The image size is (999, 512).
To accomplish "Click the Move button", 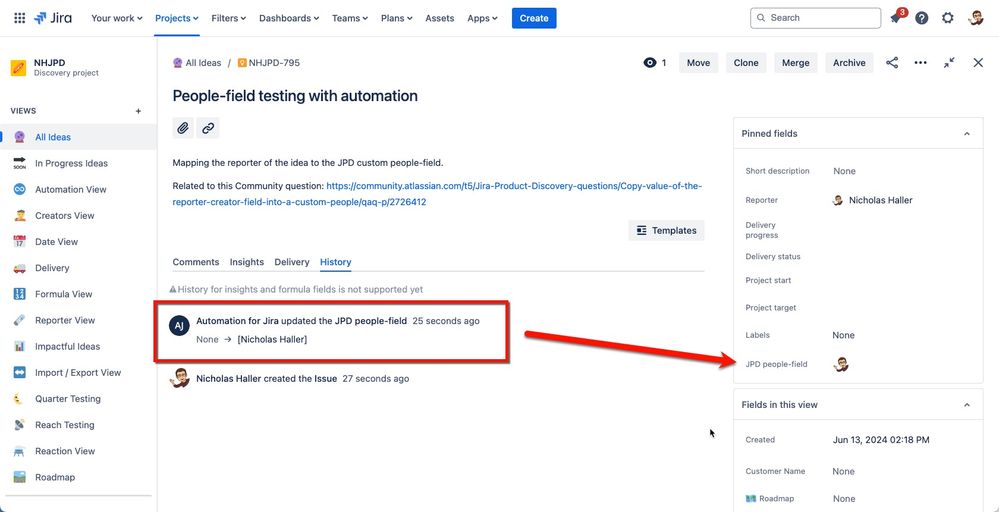I will click(698, 62).
